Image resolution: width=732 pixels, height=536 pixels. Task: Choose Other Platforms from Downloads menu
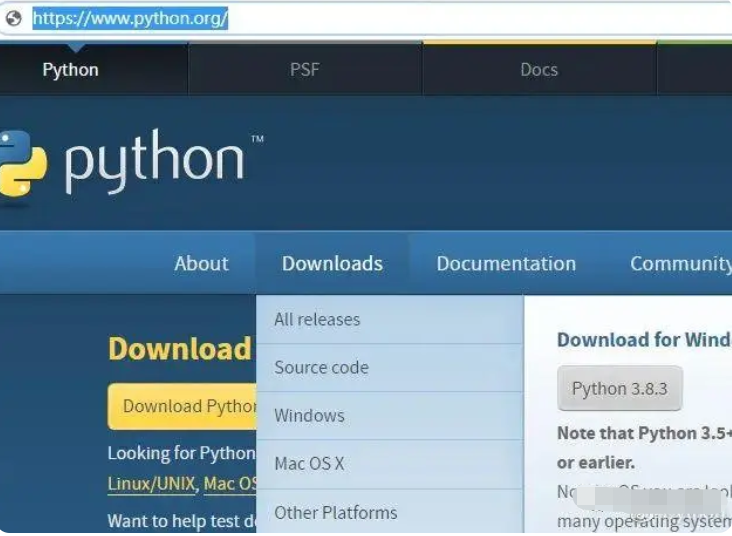point(389,512)
